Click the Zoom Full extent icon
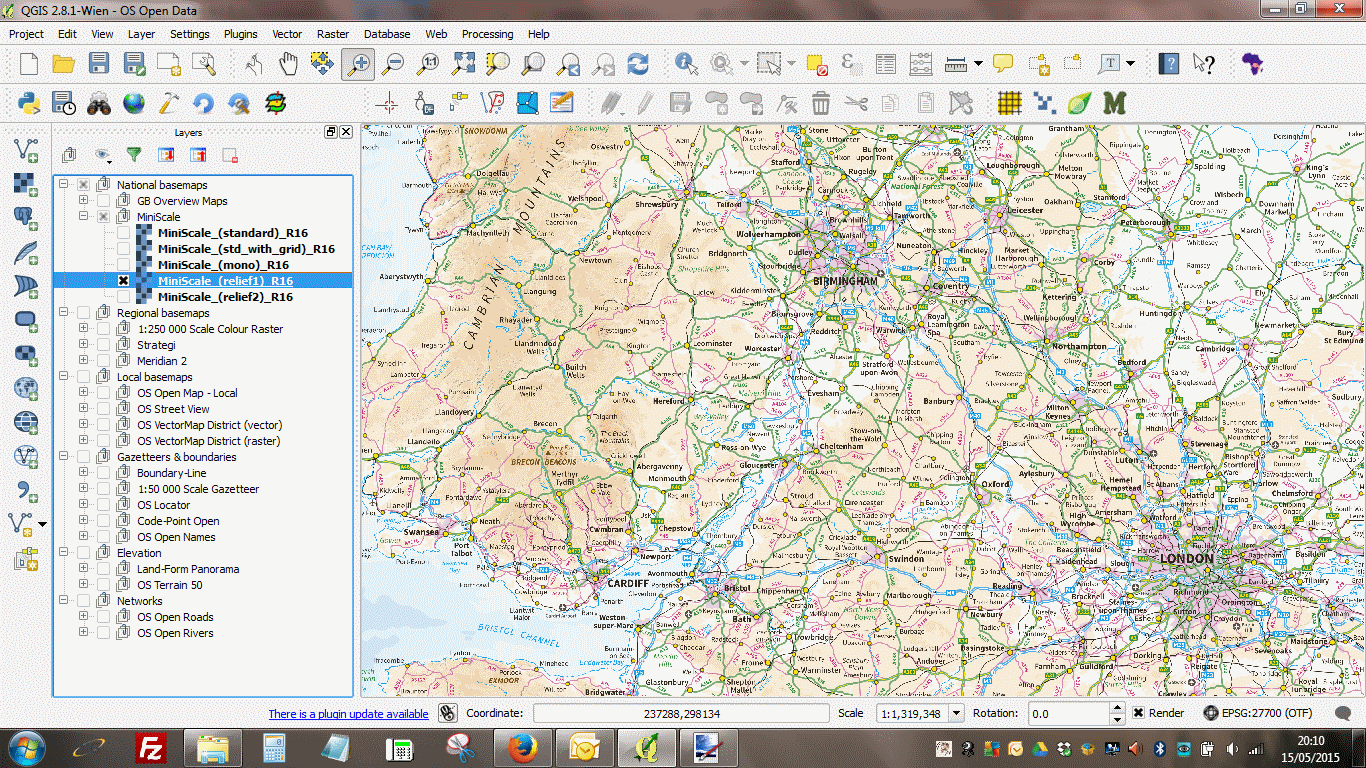 point(463,65)
